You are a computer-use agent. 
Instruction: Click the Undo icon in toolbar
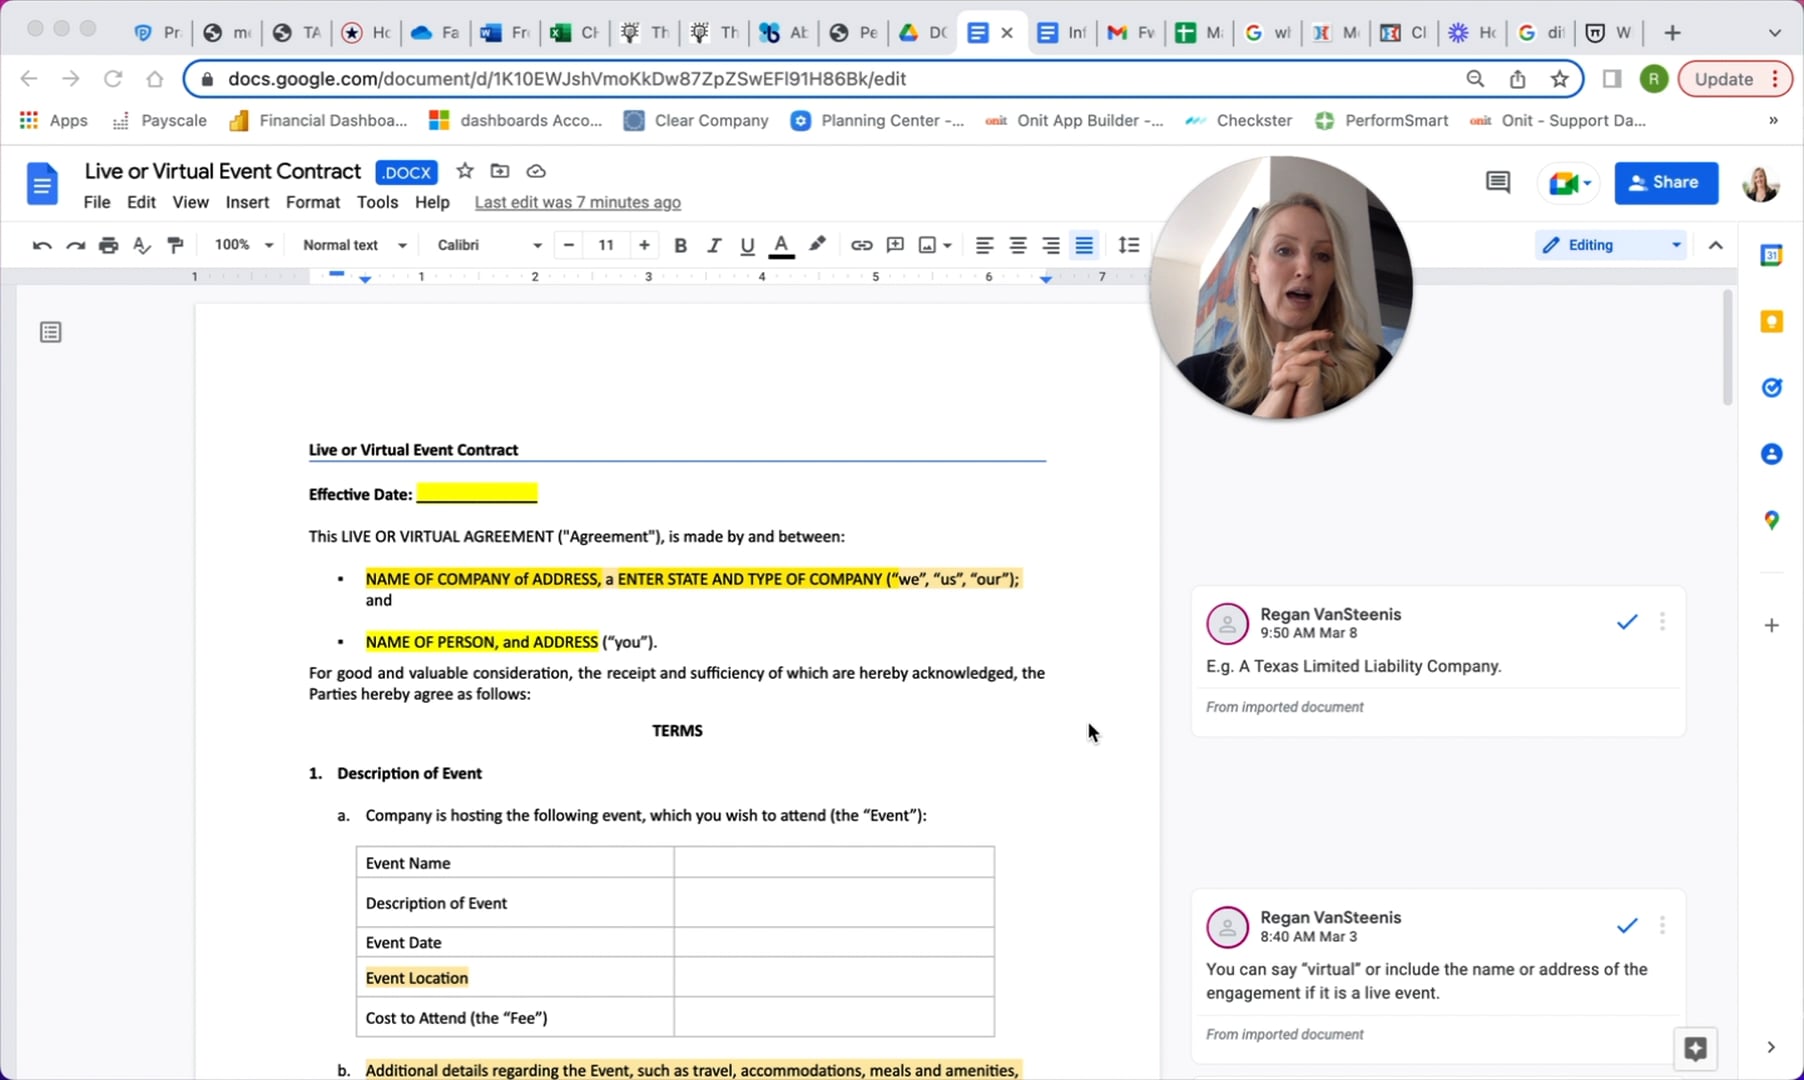42,245
